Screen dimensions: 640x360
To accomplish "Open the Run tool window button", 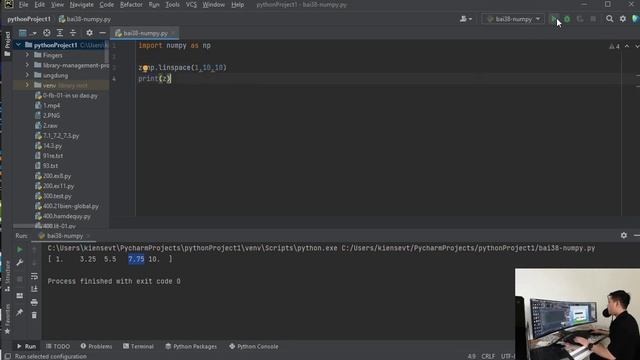I will point(26,346).
